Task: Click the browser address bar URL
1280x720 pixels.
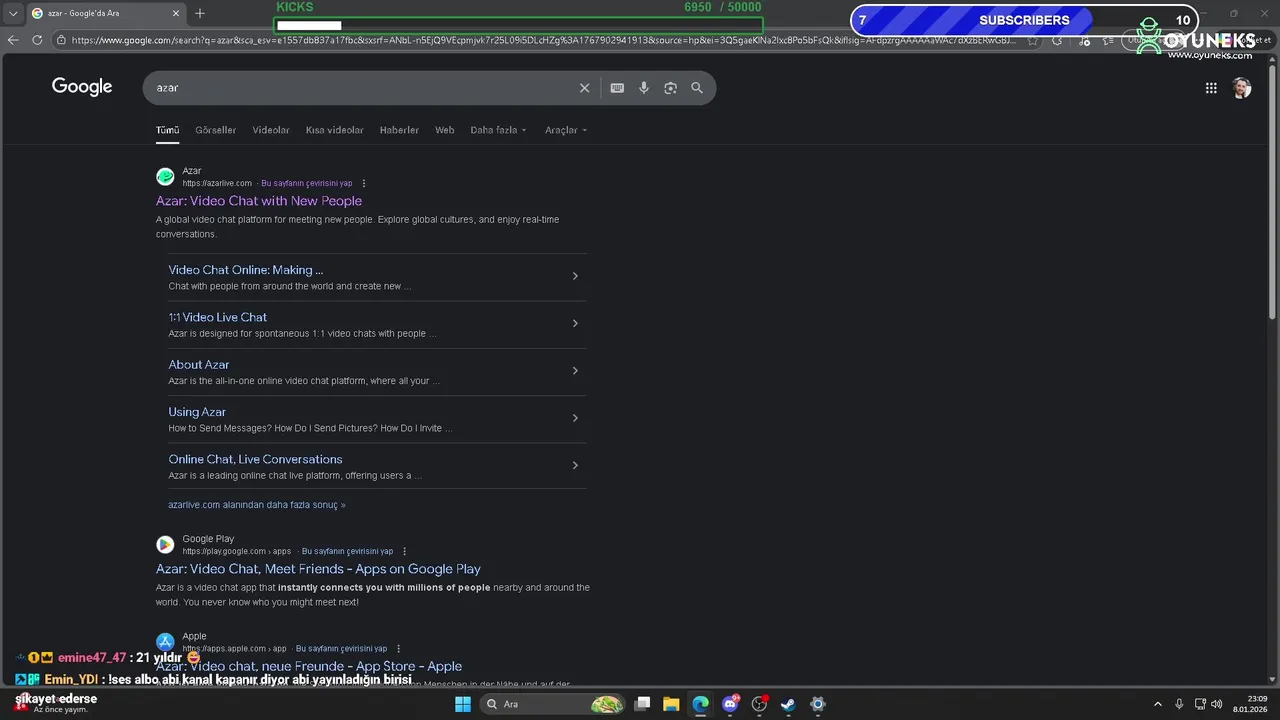Action: 545,40
